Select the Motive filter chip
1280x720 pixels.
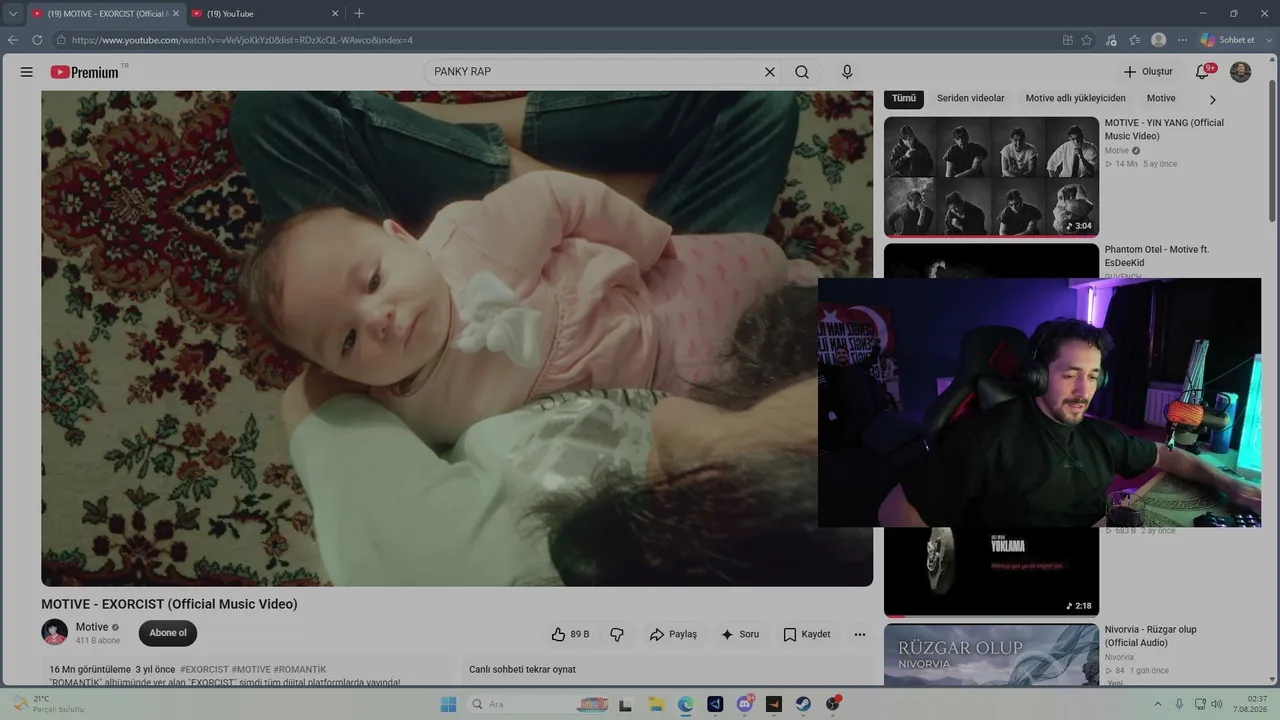[x=1161, y=99]
